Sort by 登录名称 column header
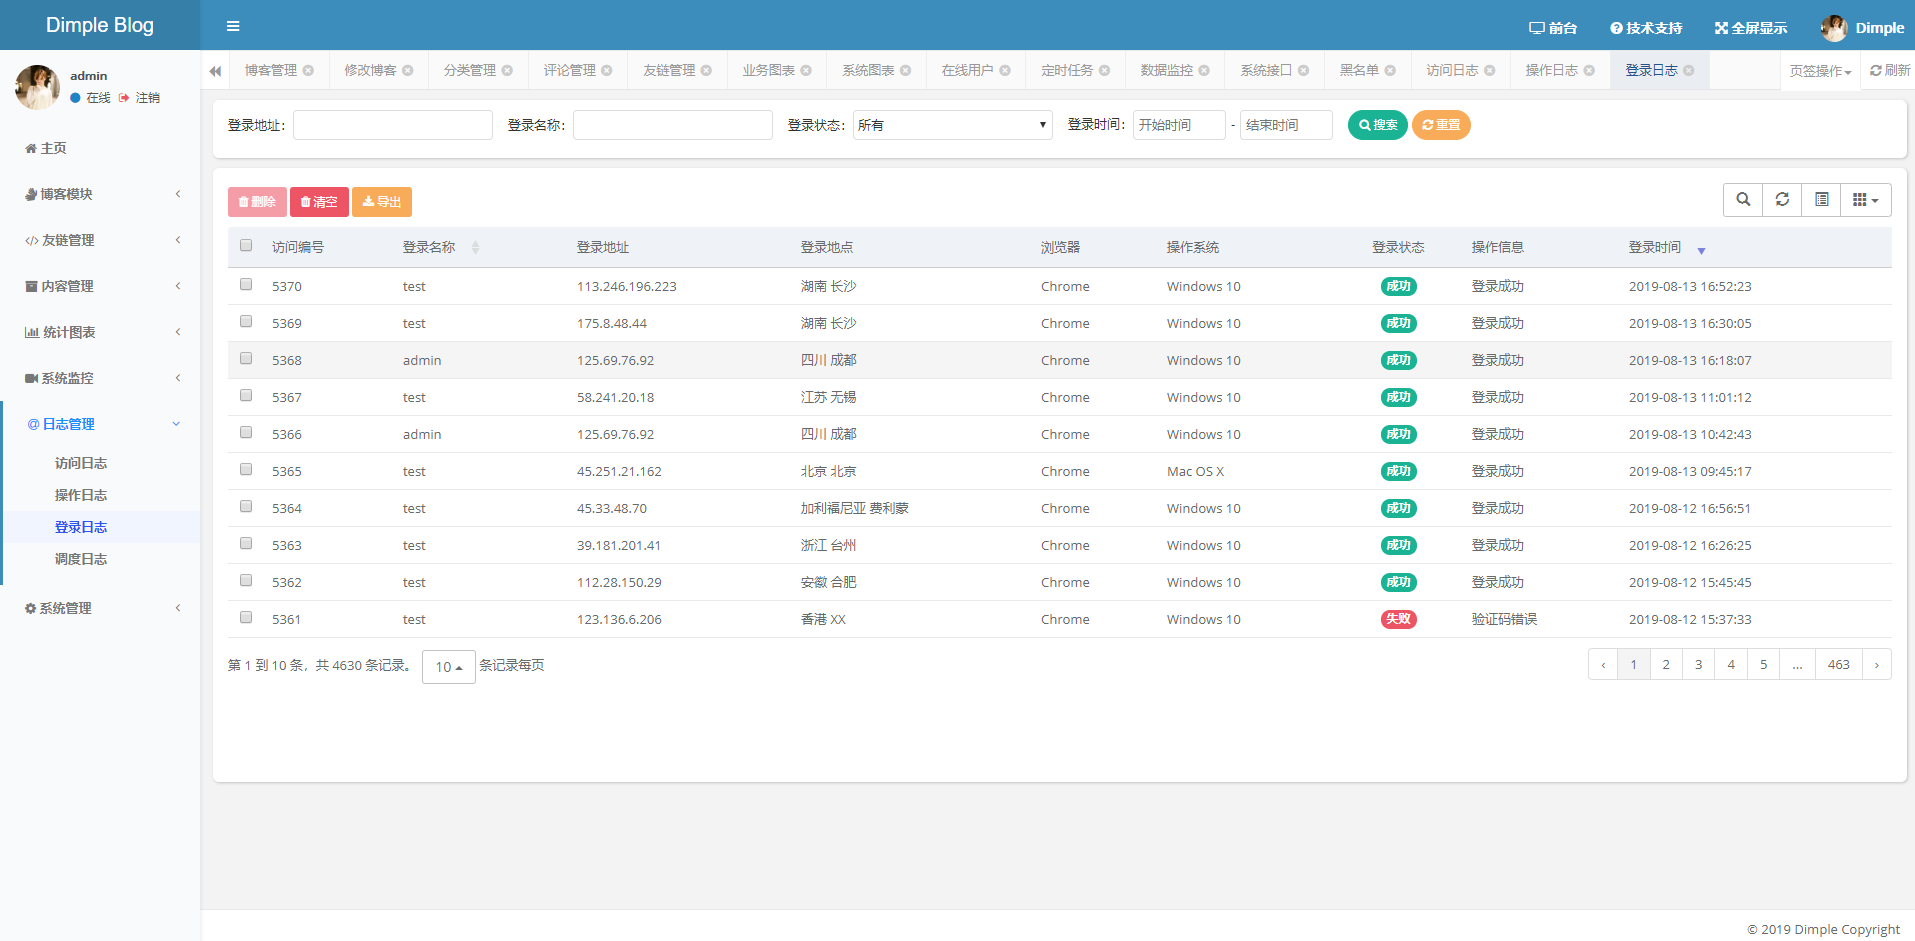This screenshot has width=1915, height=941. (440, 247)
